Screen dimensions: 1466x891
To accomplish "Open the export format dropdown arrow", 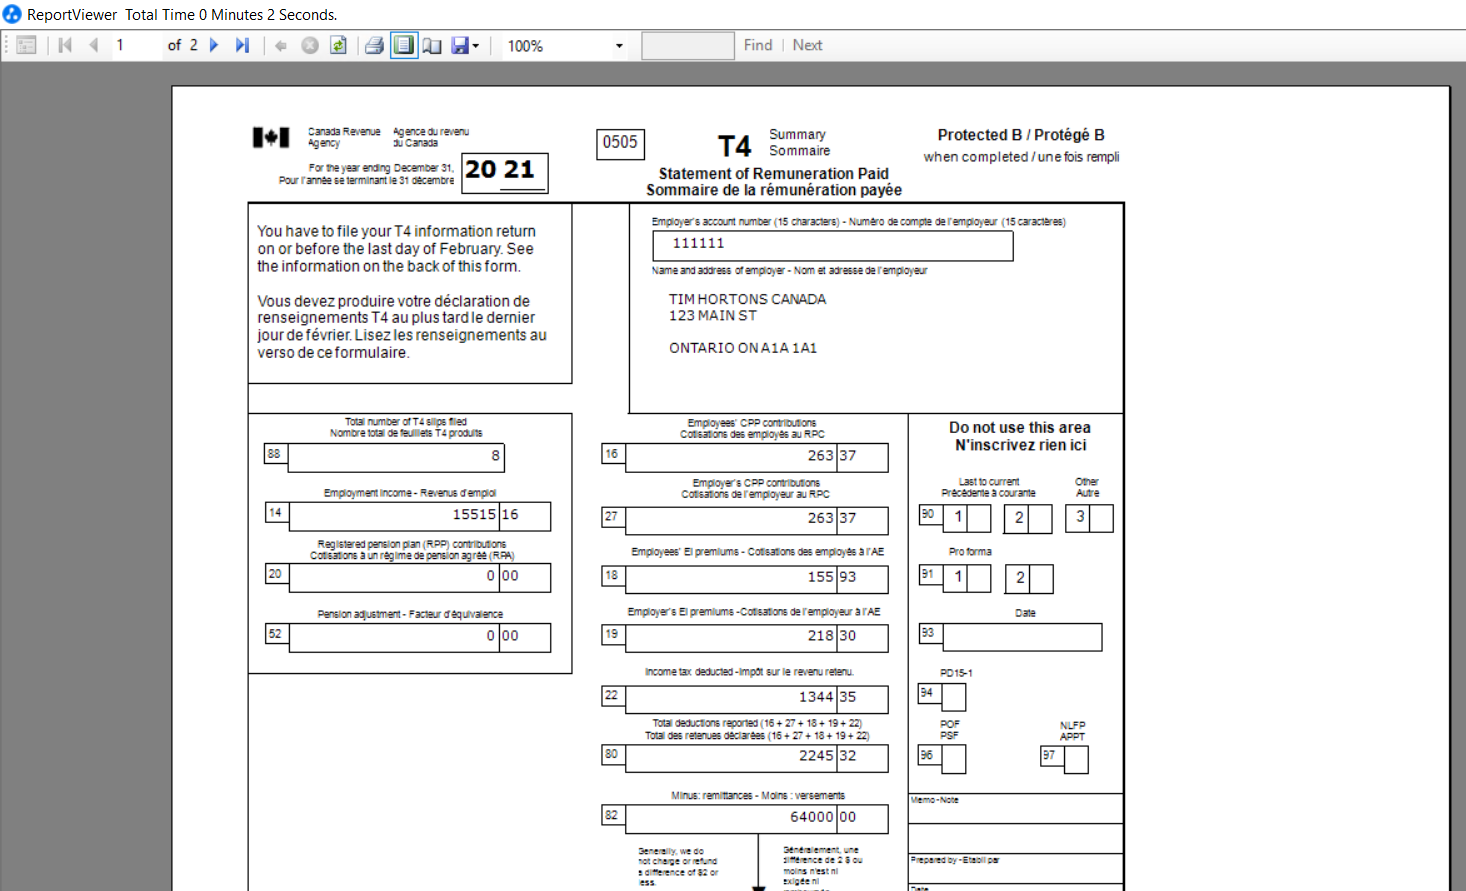I will (475, 45).
